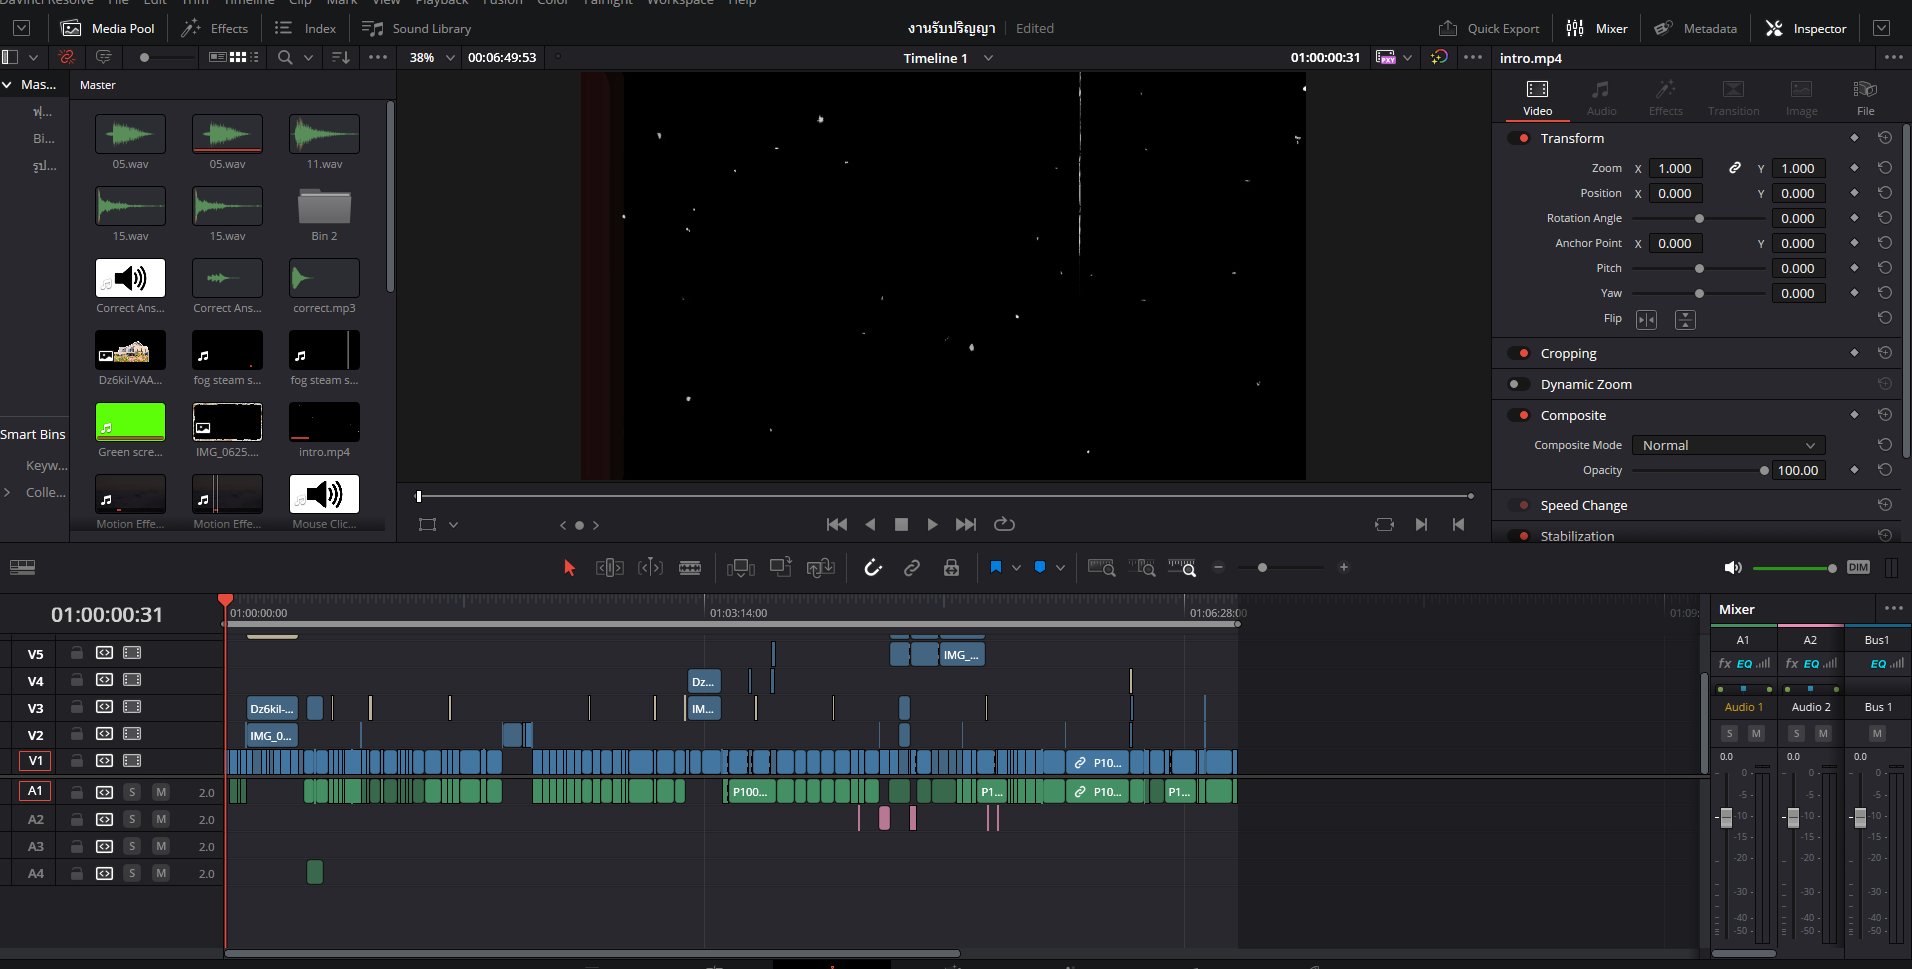The width and height of the screenshot is (1912, 969).
Task: Click Overwrite Clip toolbar icon
Action: point(781,567)
